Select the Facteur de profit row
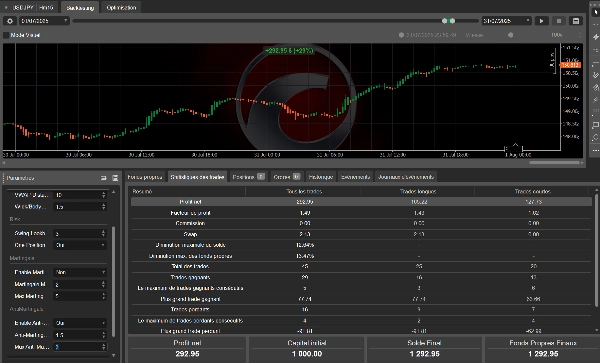 [x=361, y=213]
